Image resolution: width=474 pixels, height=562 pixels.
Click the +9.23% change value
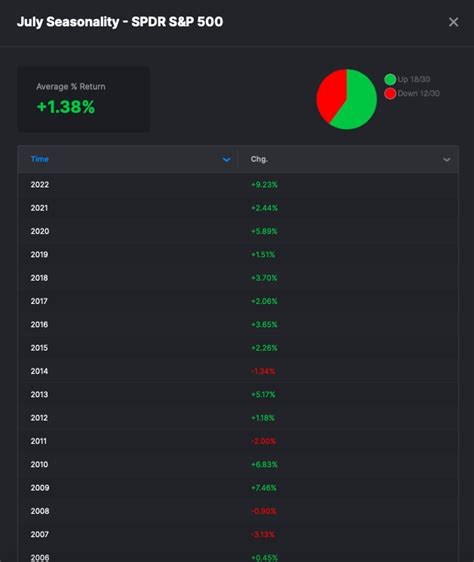[264, 185]
